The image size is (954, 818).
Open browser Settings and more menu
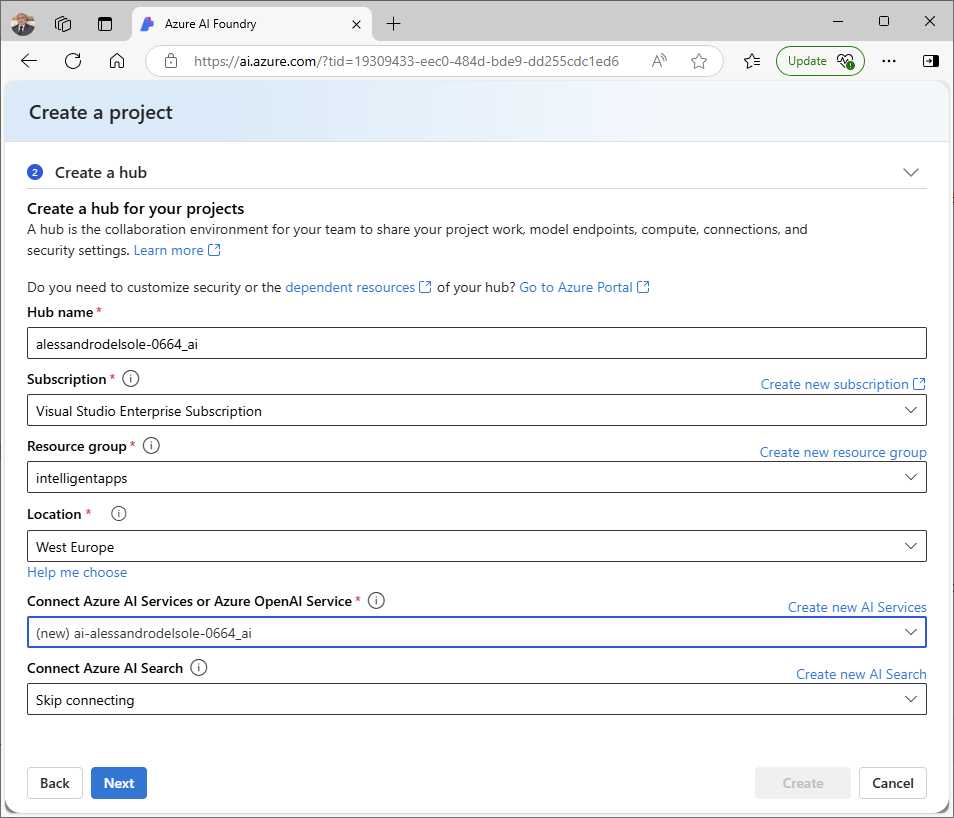click(x=889, y=61)
